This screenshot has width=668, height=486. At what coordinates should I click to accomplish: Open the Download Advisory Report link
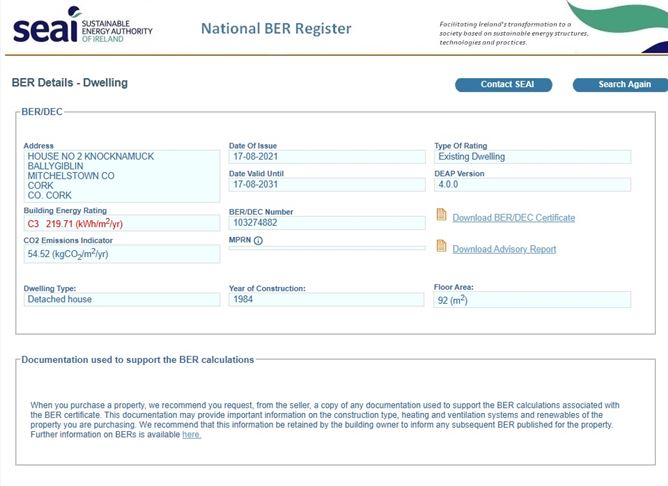click(x=504, y=249)
